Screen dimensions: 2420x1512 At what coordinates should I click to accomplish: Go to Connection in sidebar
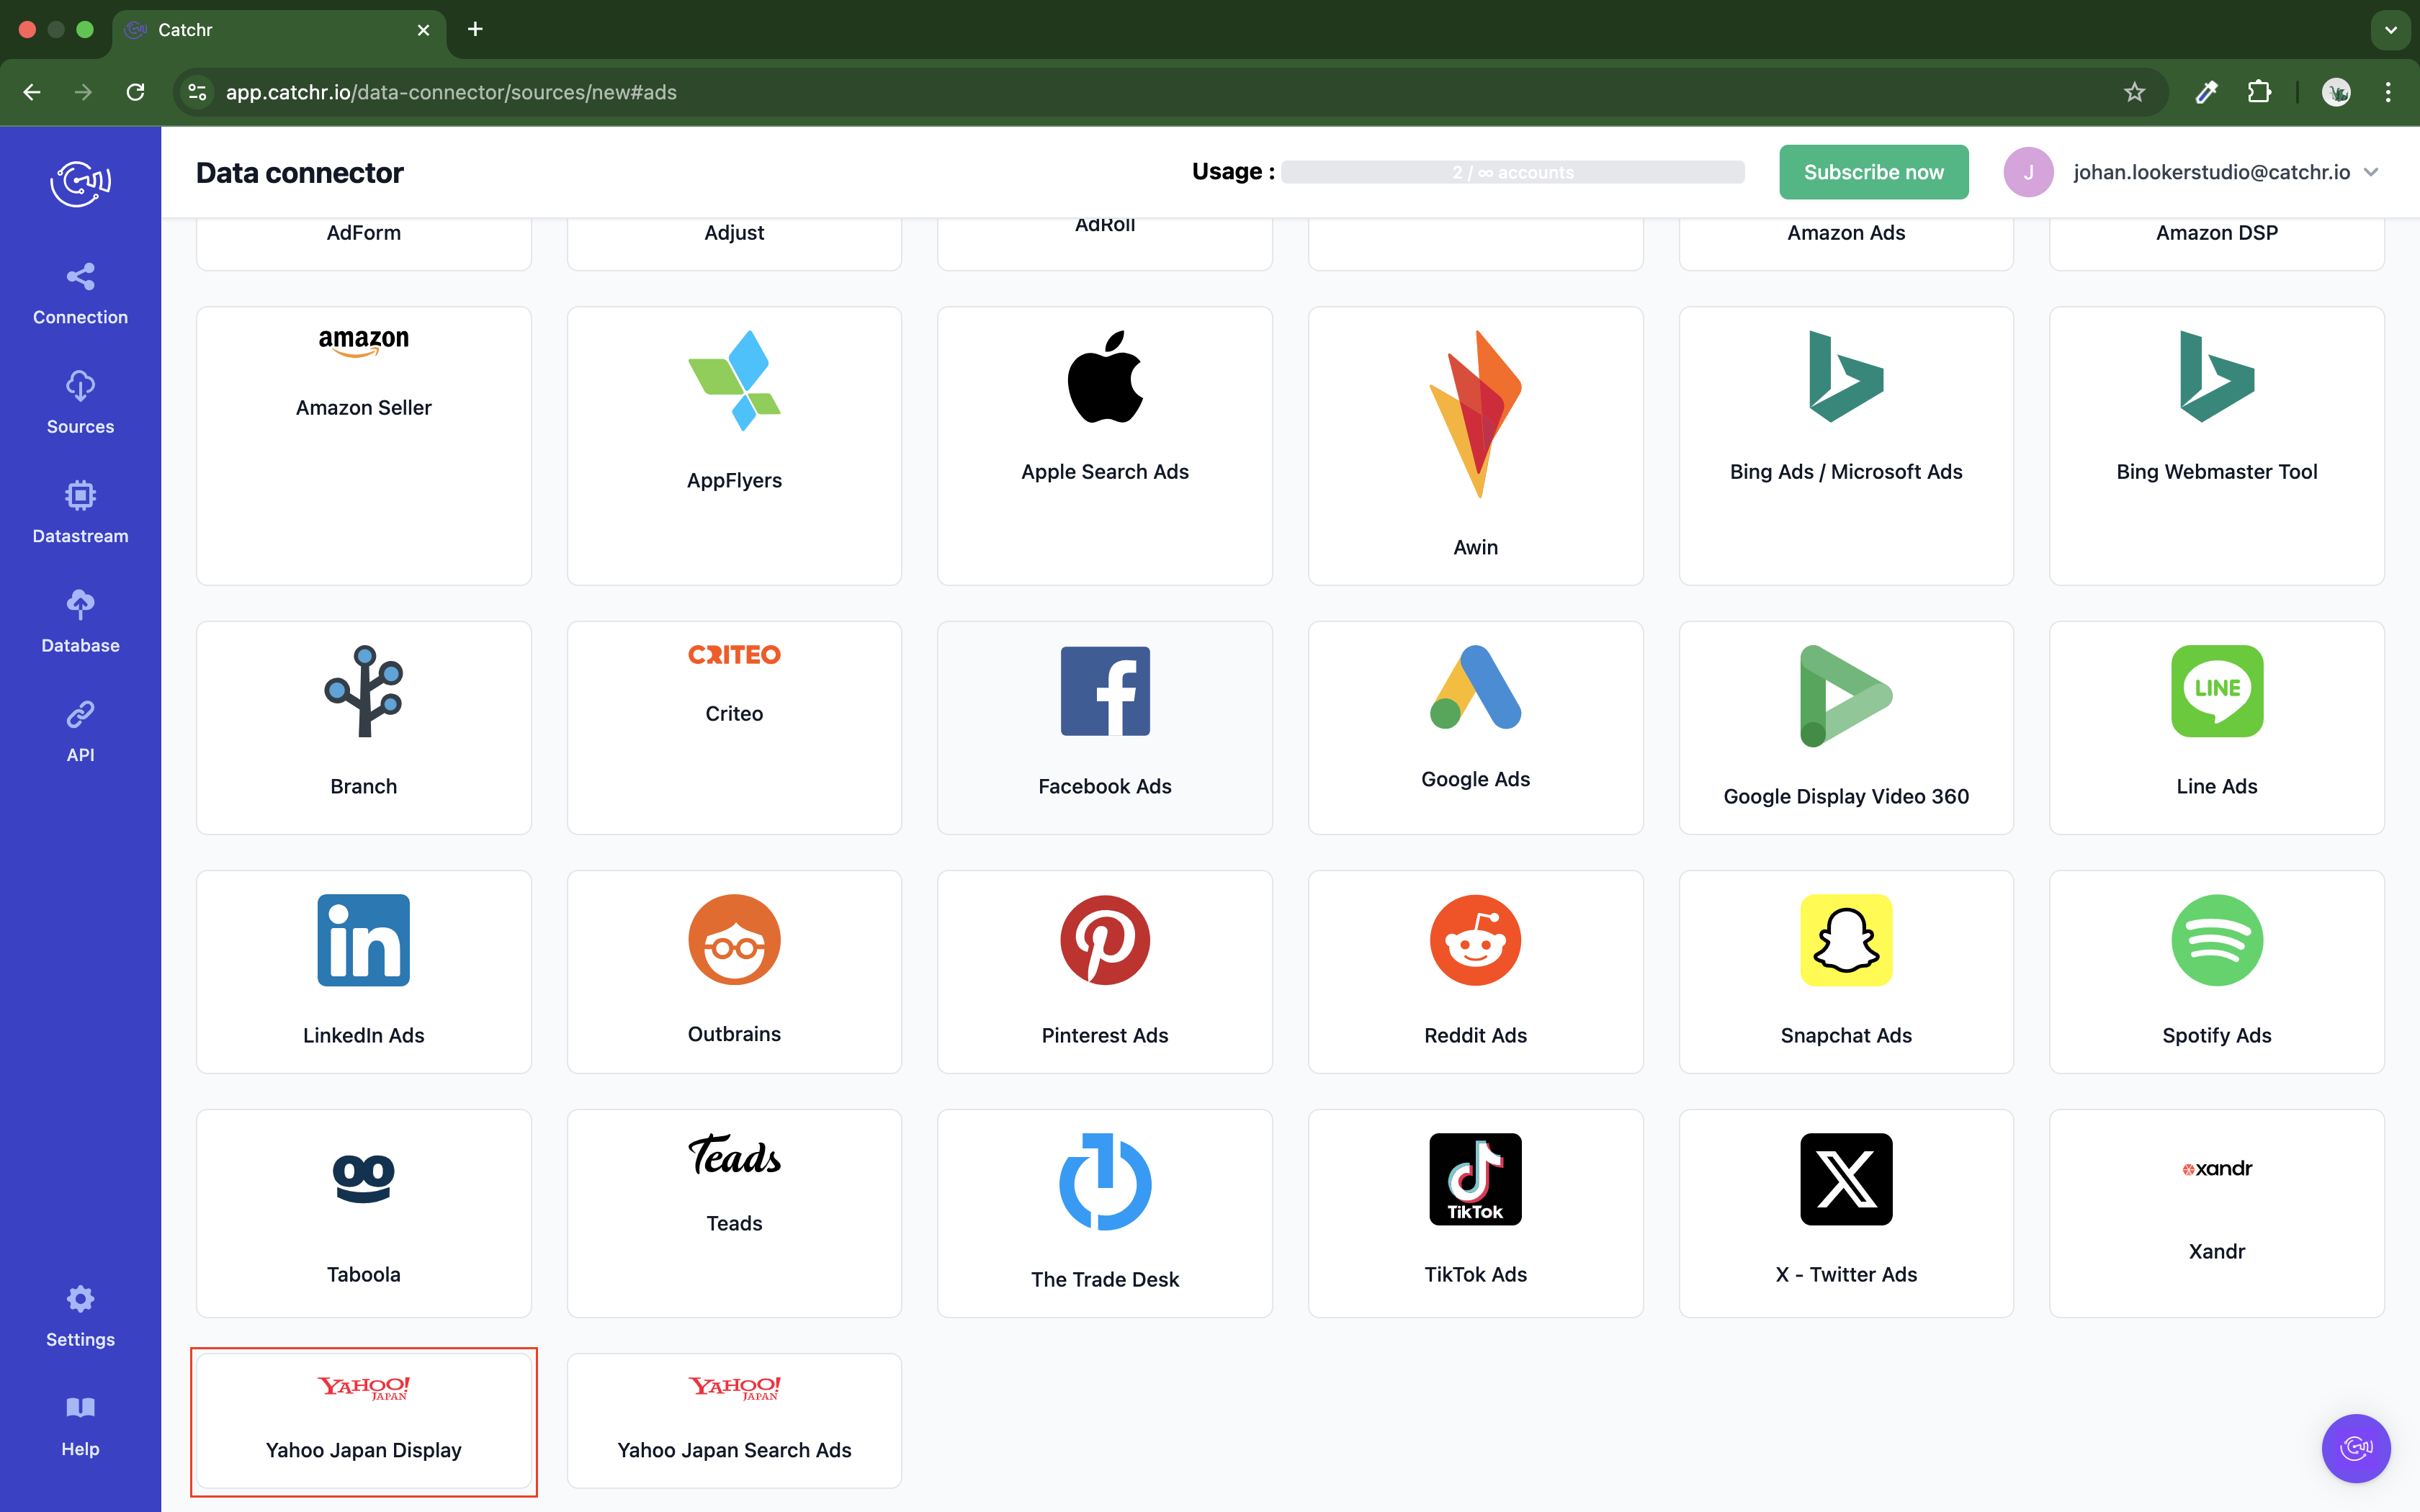(80, 294)
